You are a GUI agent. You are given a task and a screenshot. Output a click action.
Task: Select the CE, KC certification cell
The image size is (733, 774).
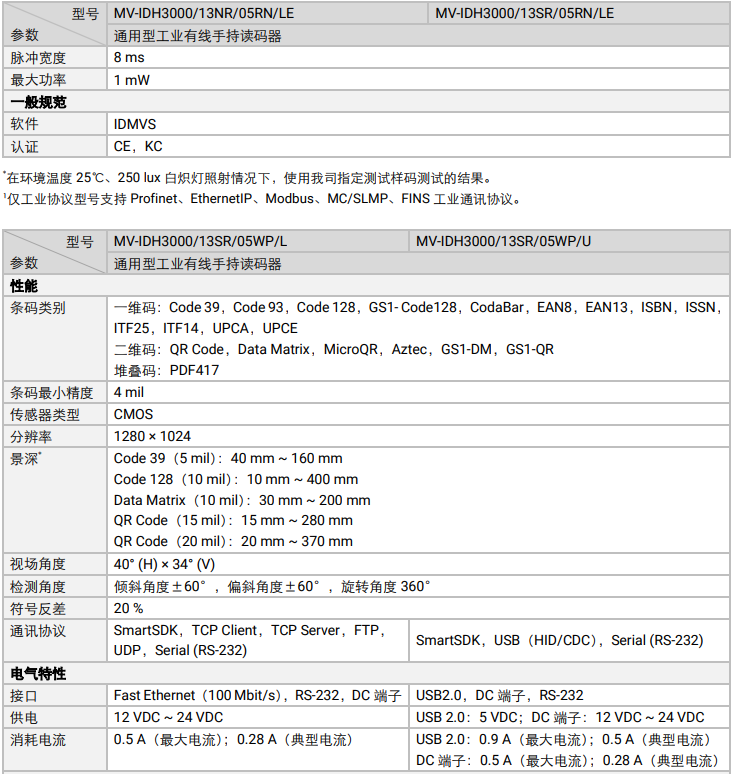138,146
